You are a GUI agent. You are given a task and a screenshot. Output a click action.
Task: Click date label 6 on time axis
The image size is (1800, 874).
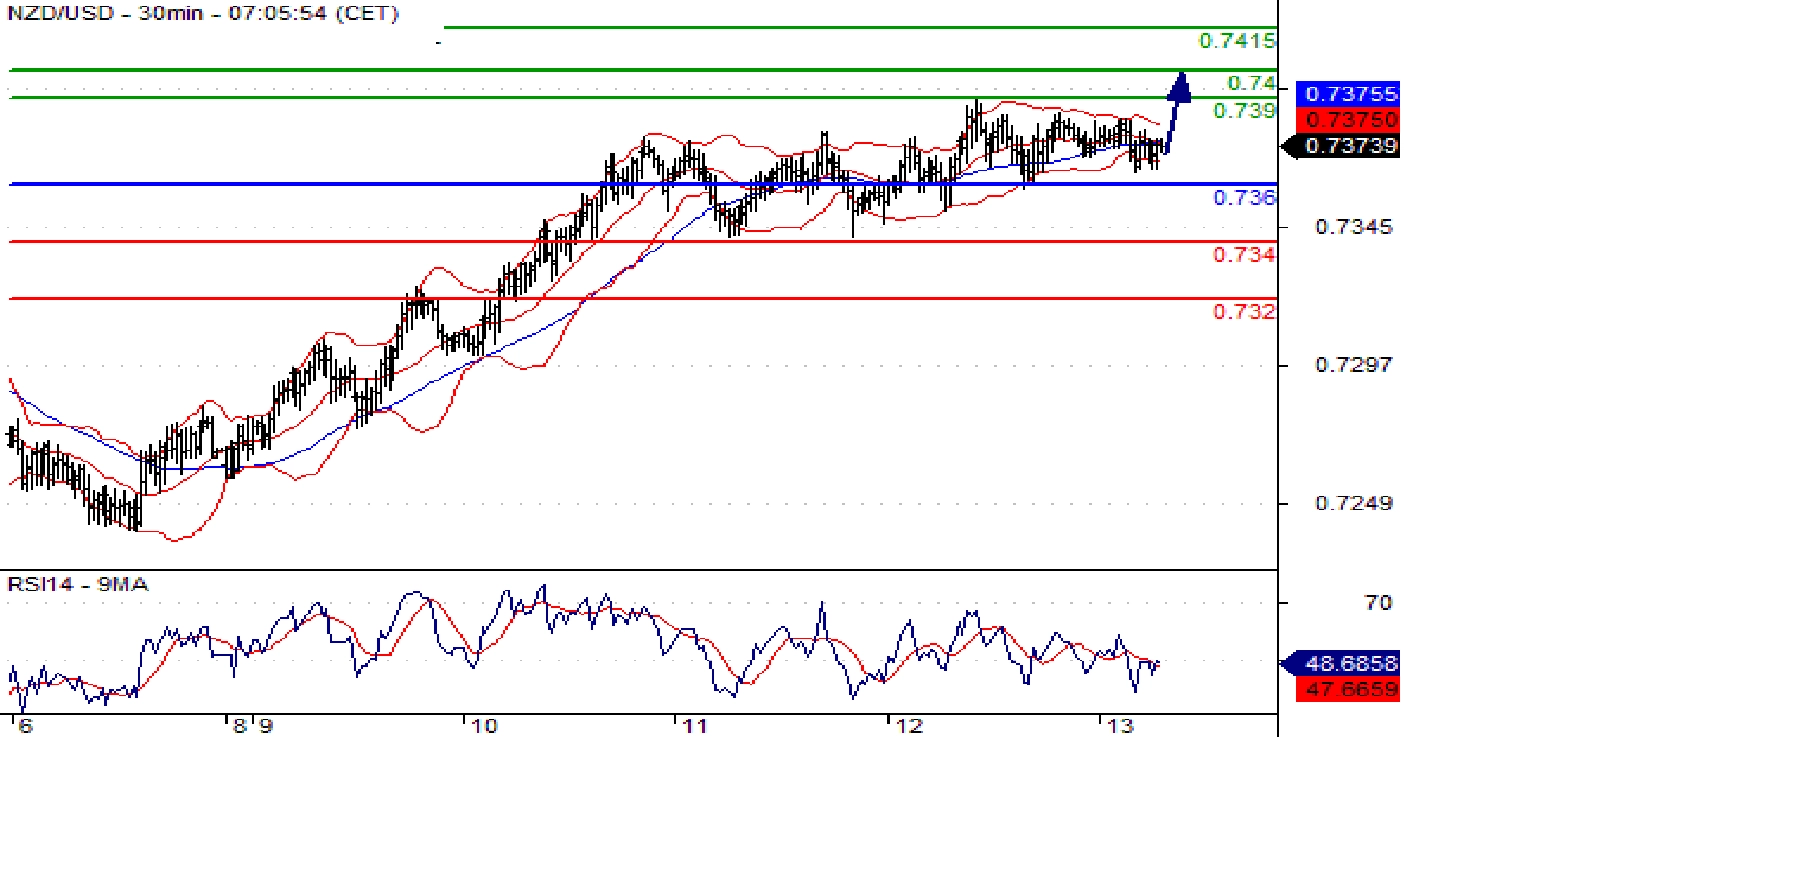pyautogui.click(x=26, y=727)
